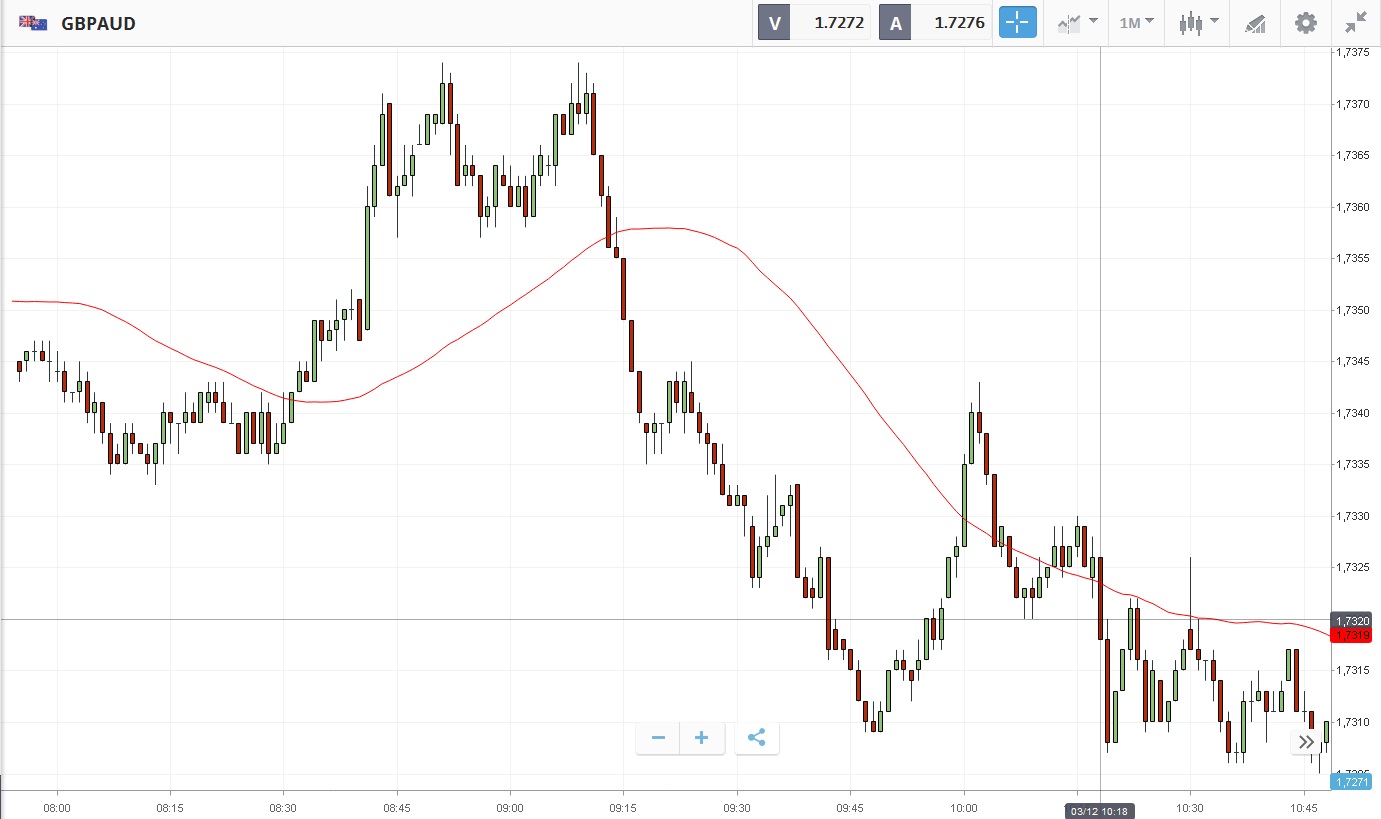Click the 03/12 10:18 time marker
The image size is (1381, 819).
(1100, 810)
